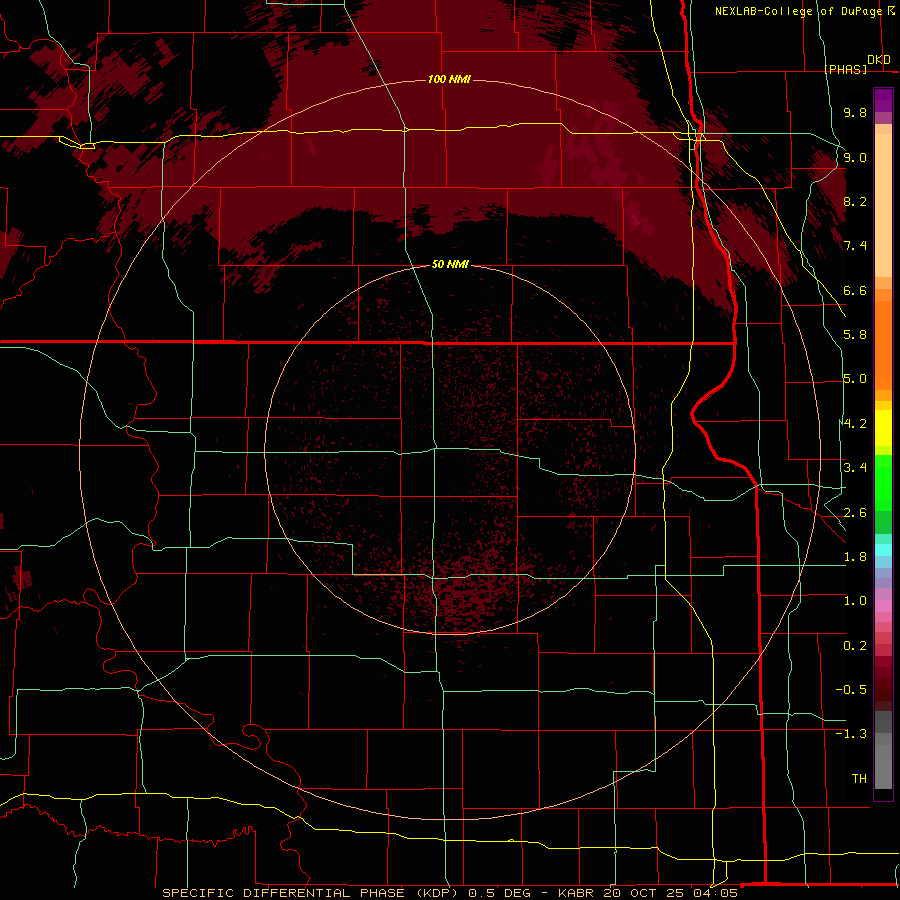
Task: Click the 1.0 scale value
Action: (x=855, y=601)
